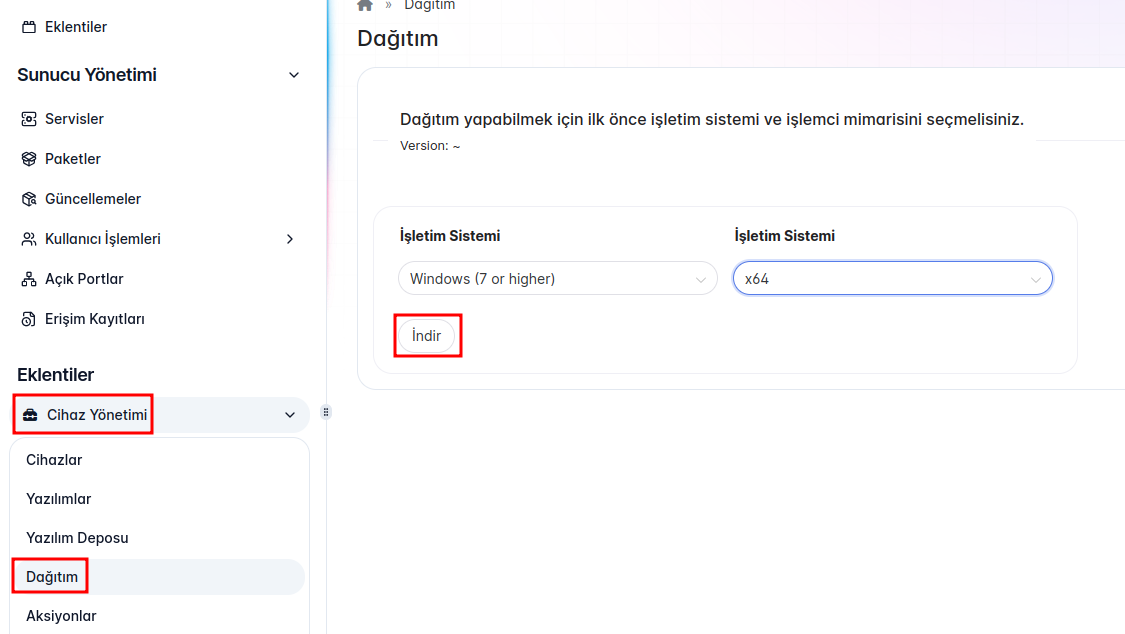Click the Eklentiler calendar icon

pos(28,27)
